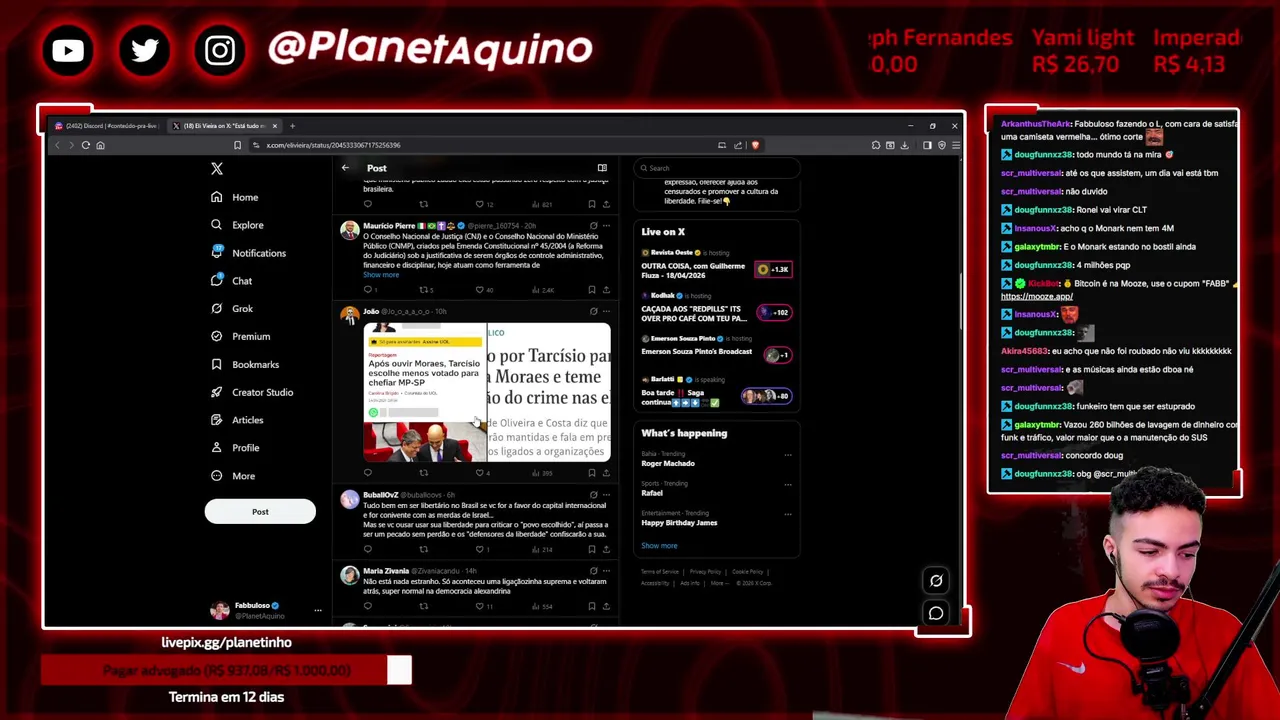Click the x.com address bar URL
1280x720 pixels.
pos(333,145)
